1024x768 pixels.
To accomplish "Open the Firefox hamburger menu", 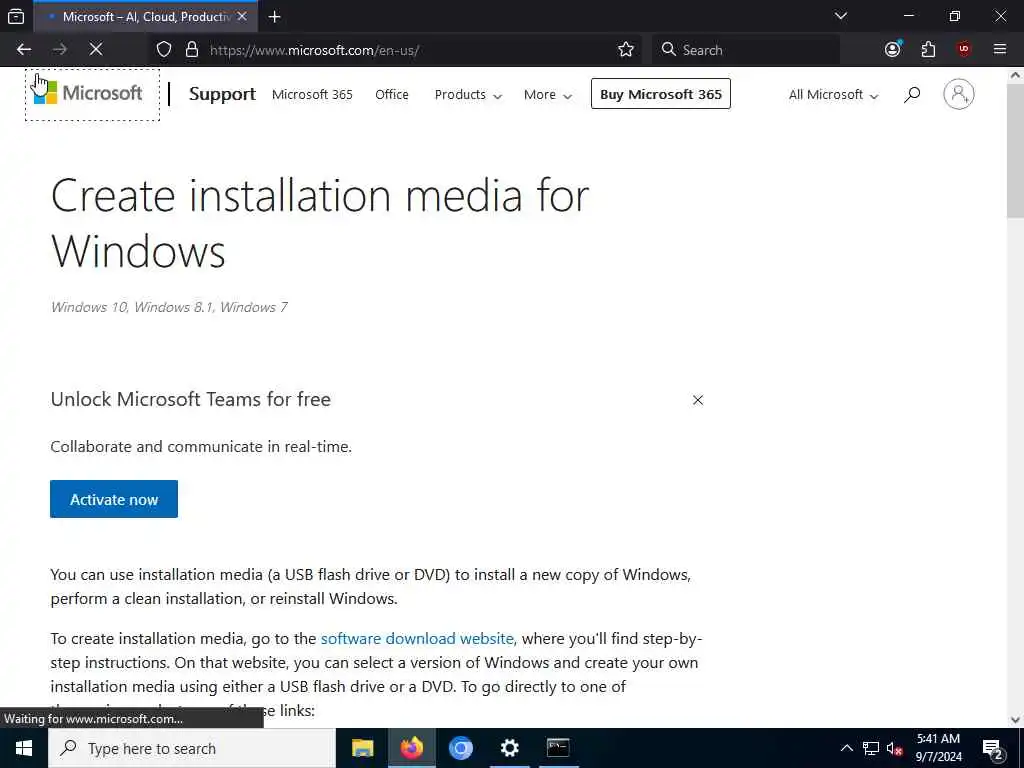I will pyautogui.click(x=1000, y=49).
